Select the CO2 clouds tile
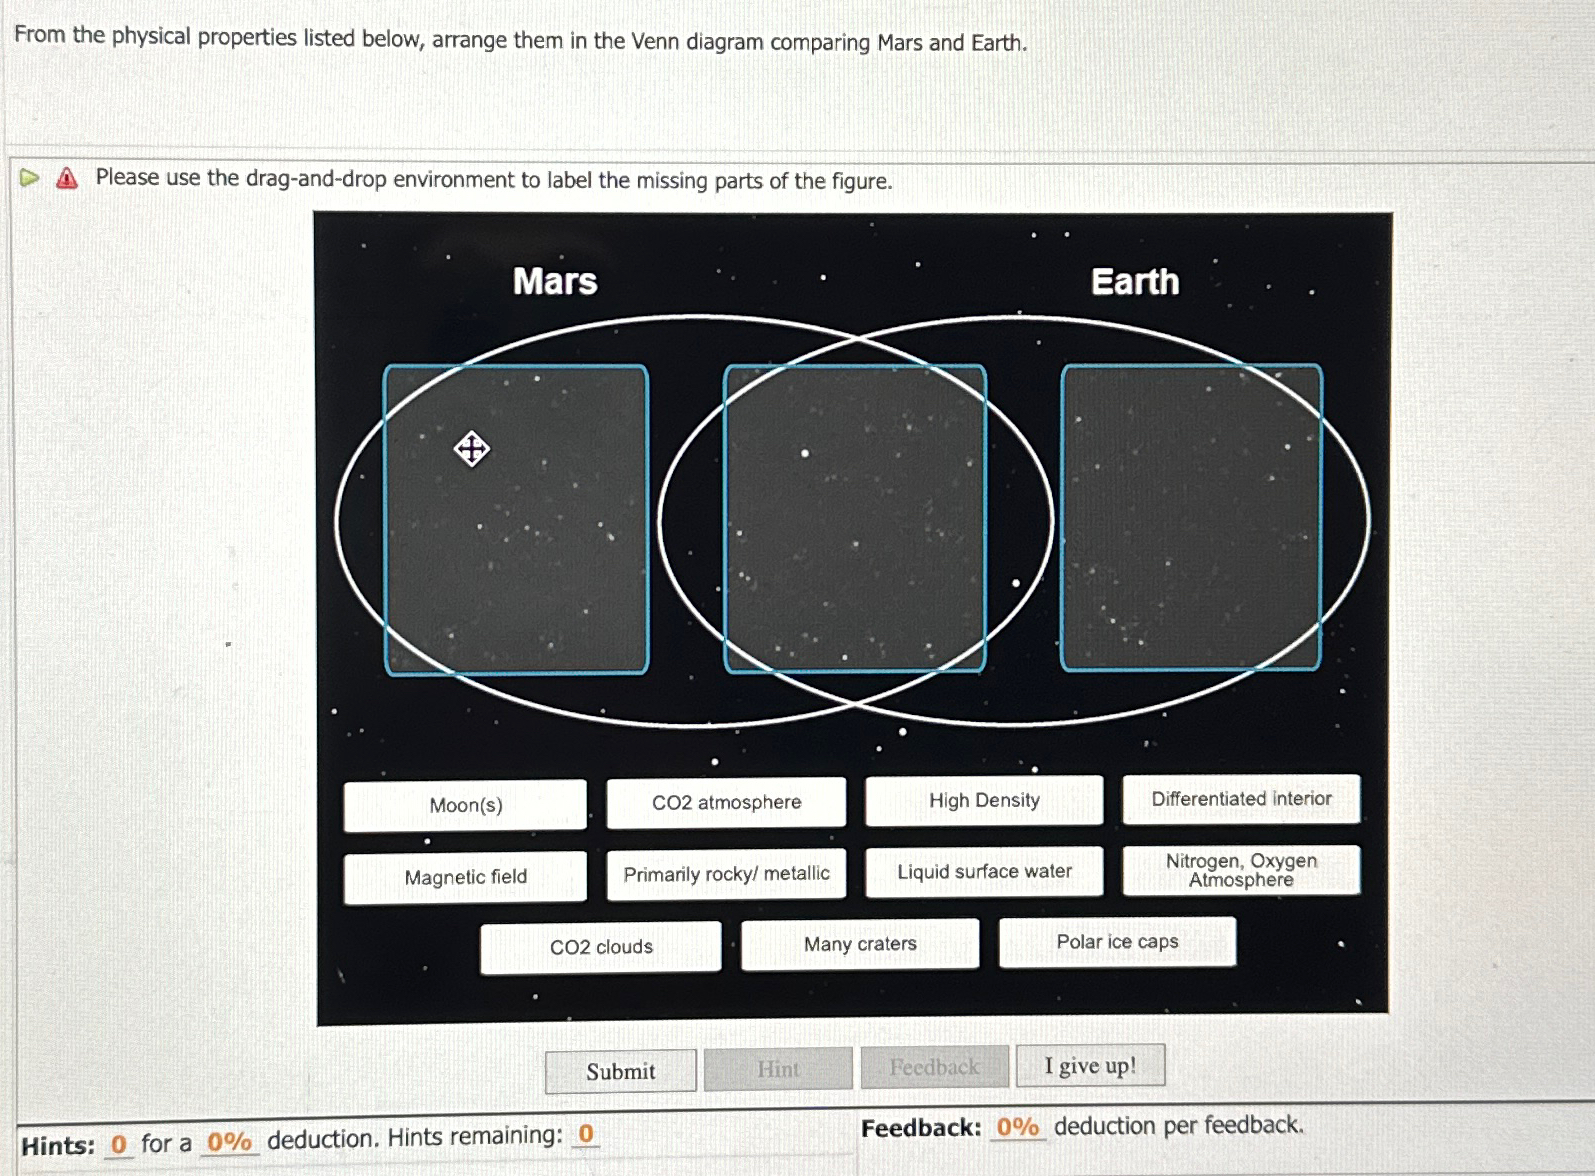1595x1176 pixels. [600, 947]
